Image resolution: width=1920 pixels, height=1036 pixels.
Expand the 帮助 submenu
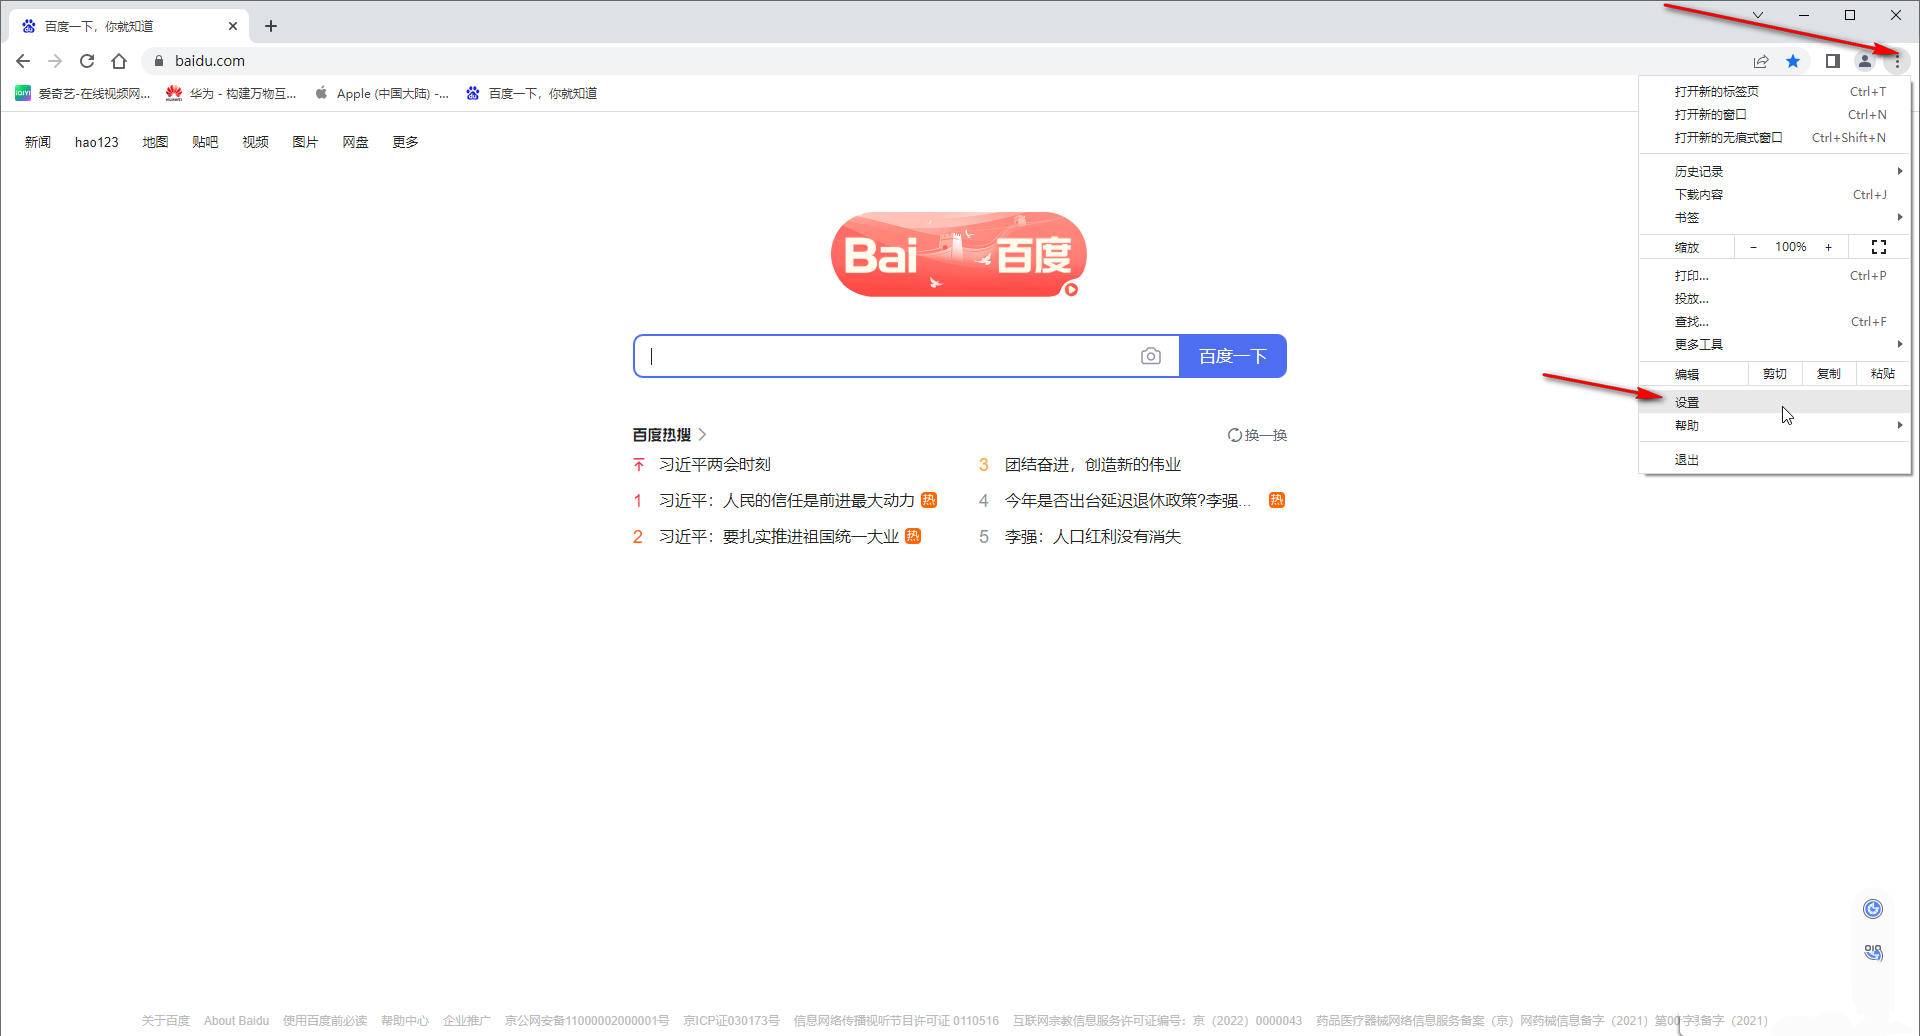click(x=1775, y=425)
